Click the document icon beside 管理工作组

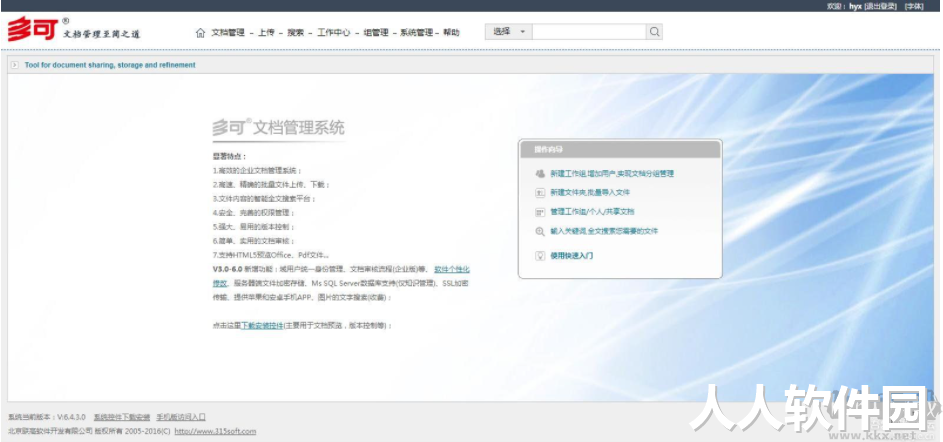tap(539, 212)
